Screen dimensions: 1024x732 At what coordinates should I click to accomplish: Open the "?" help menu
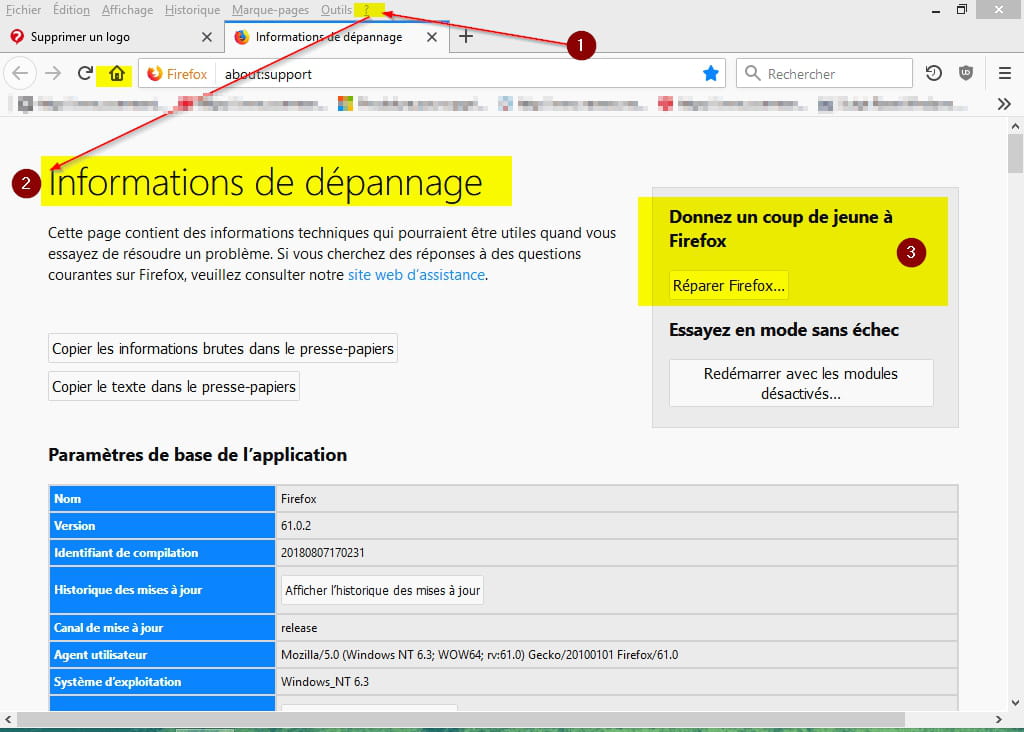(x=366, y=10)
